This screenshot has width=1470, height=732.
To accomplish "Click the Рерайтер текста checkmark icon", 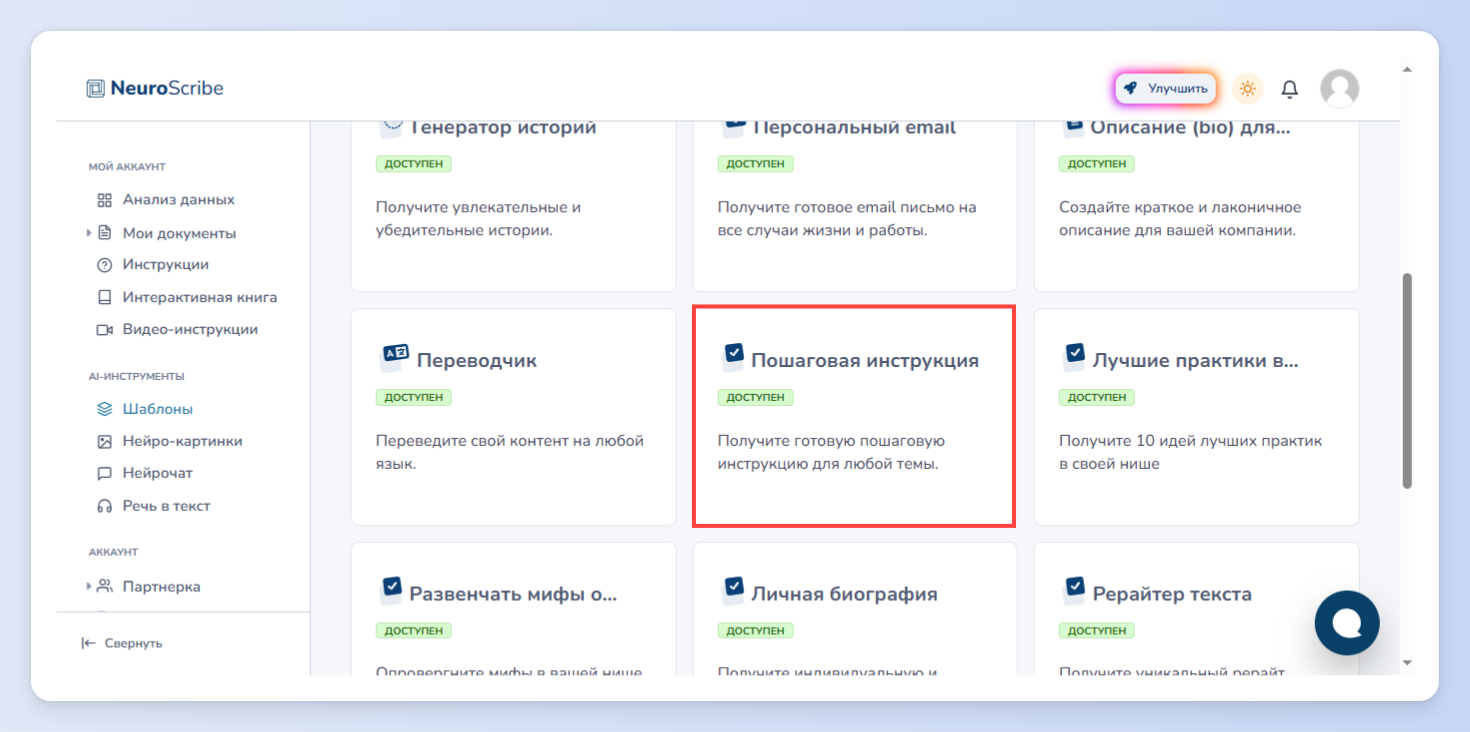I will (x=1075, y=588).
